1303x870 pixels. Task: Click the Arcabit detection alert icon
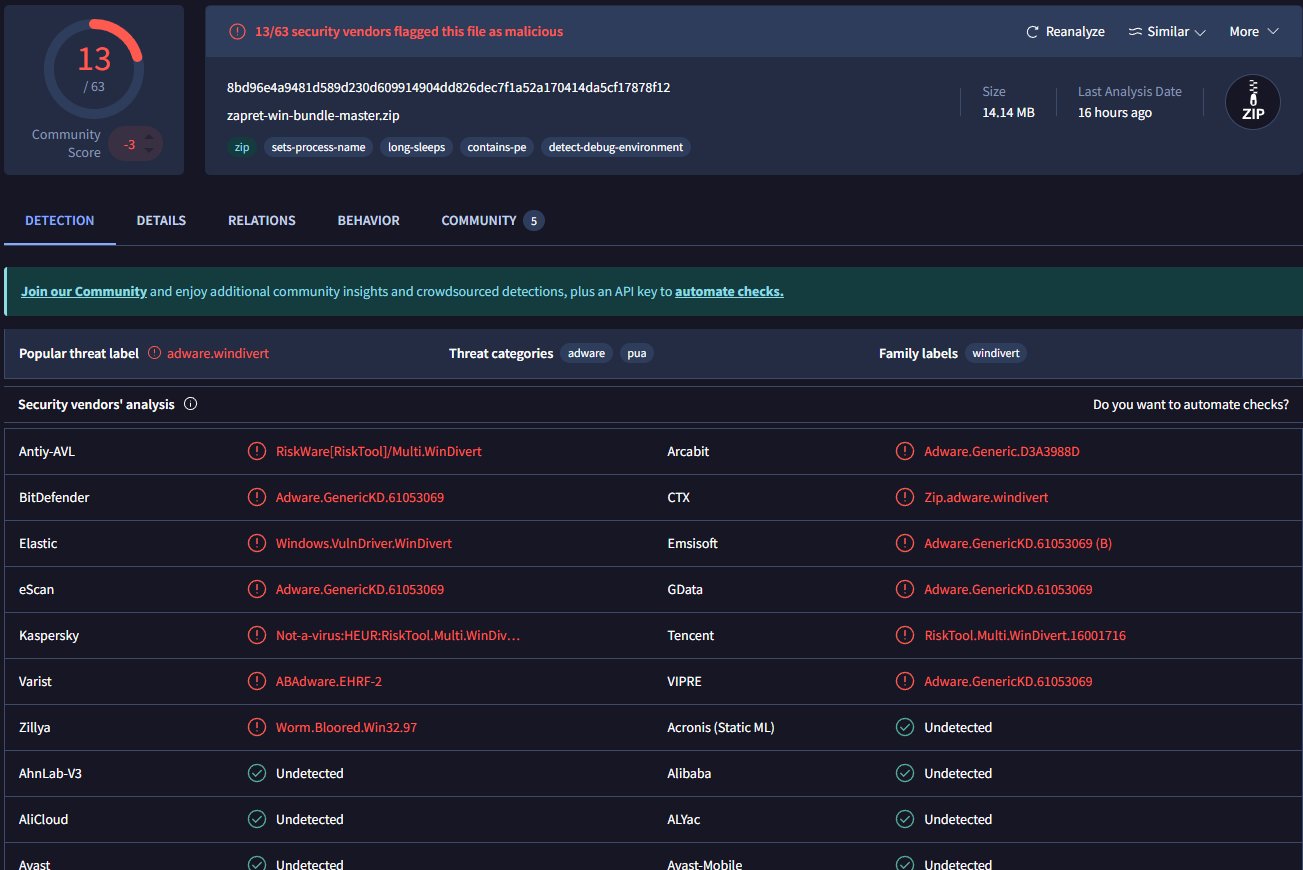905,452
